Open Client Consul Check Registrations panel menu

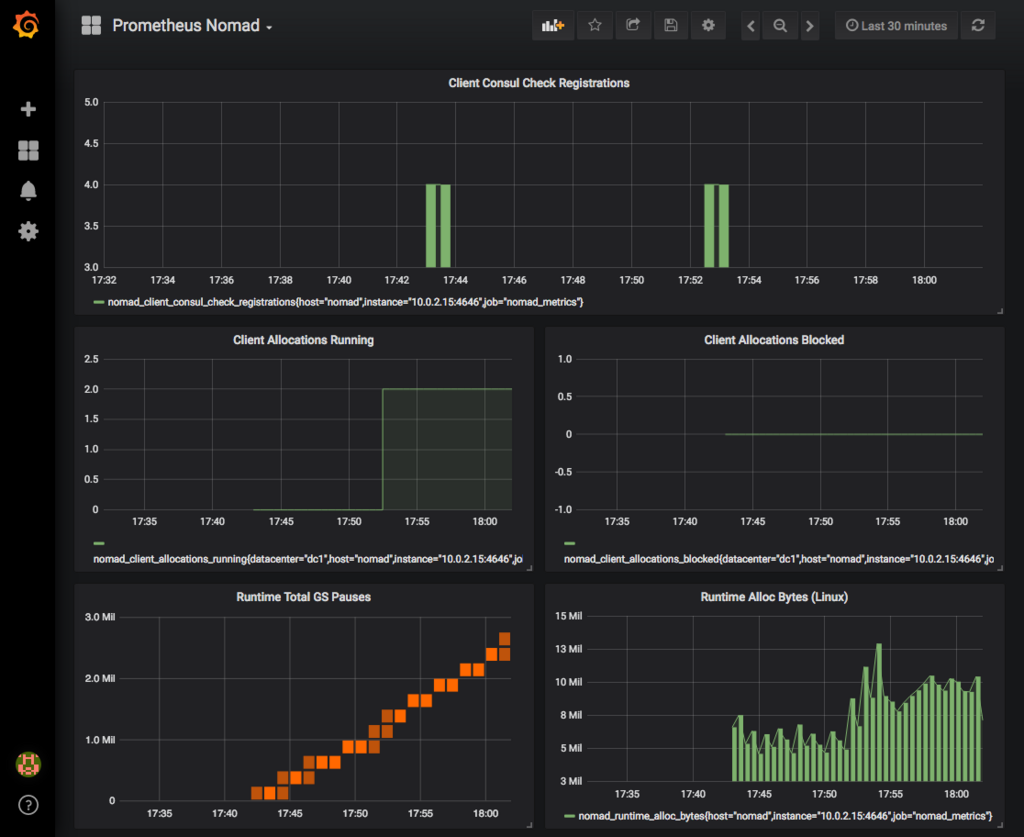pyautogui.click(x=539, y=83)
